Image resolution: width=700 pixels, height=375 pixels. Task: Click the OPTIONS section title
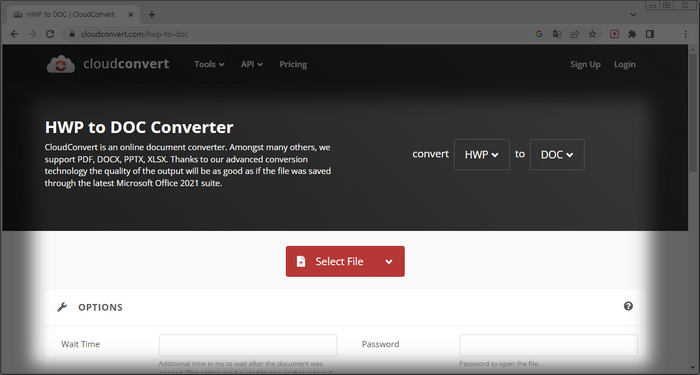[100, 307]
